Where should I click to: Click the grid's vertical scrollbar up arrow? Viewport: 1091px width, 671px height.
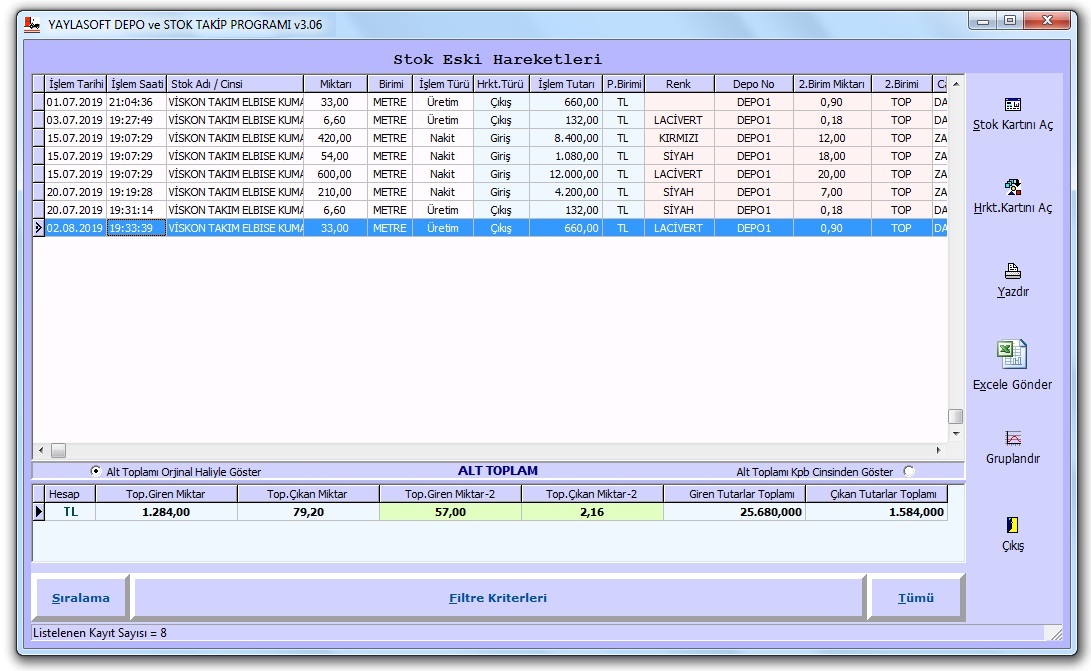pyautogui.click(x=956, y=84)
